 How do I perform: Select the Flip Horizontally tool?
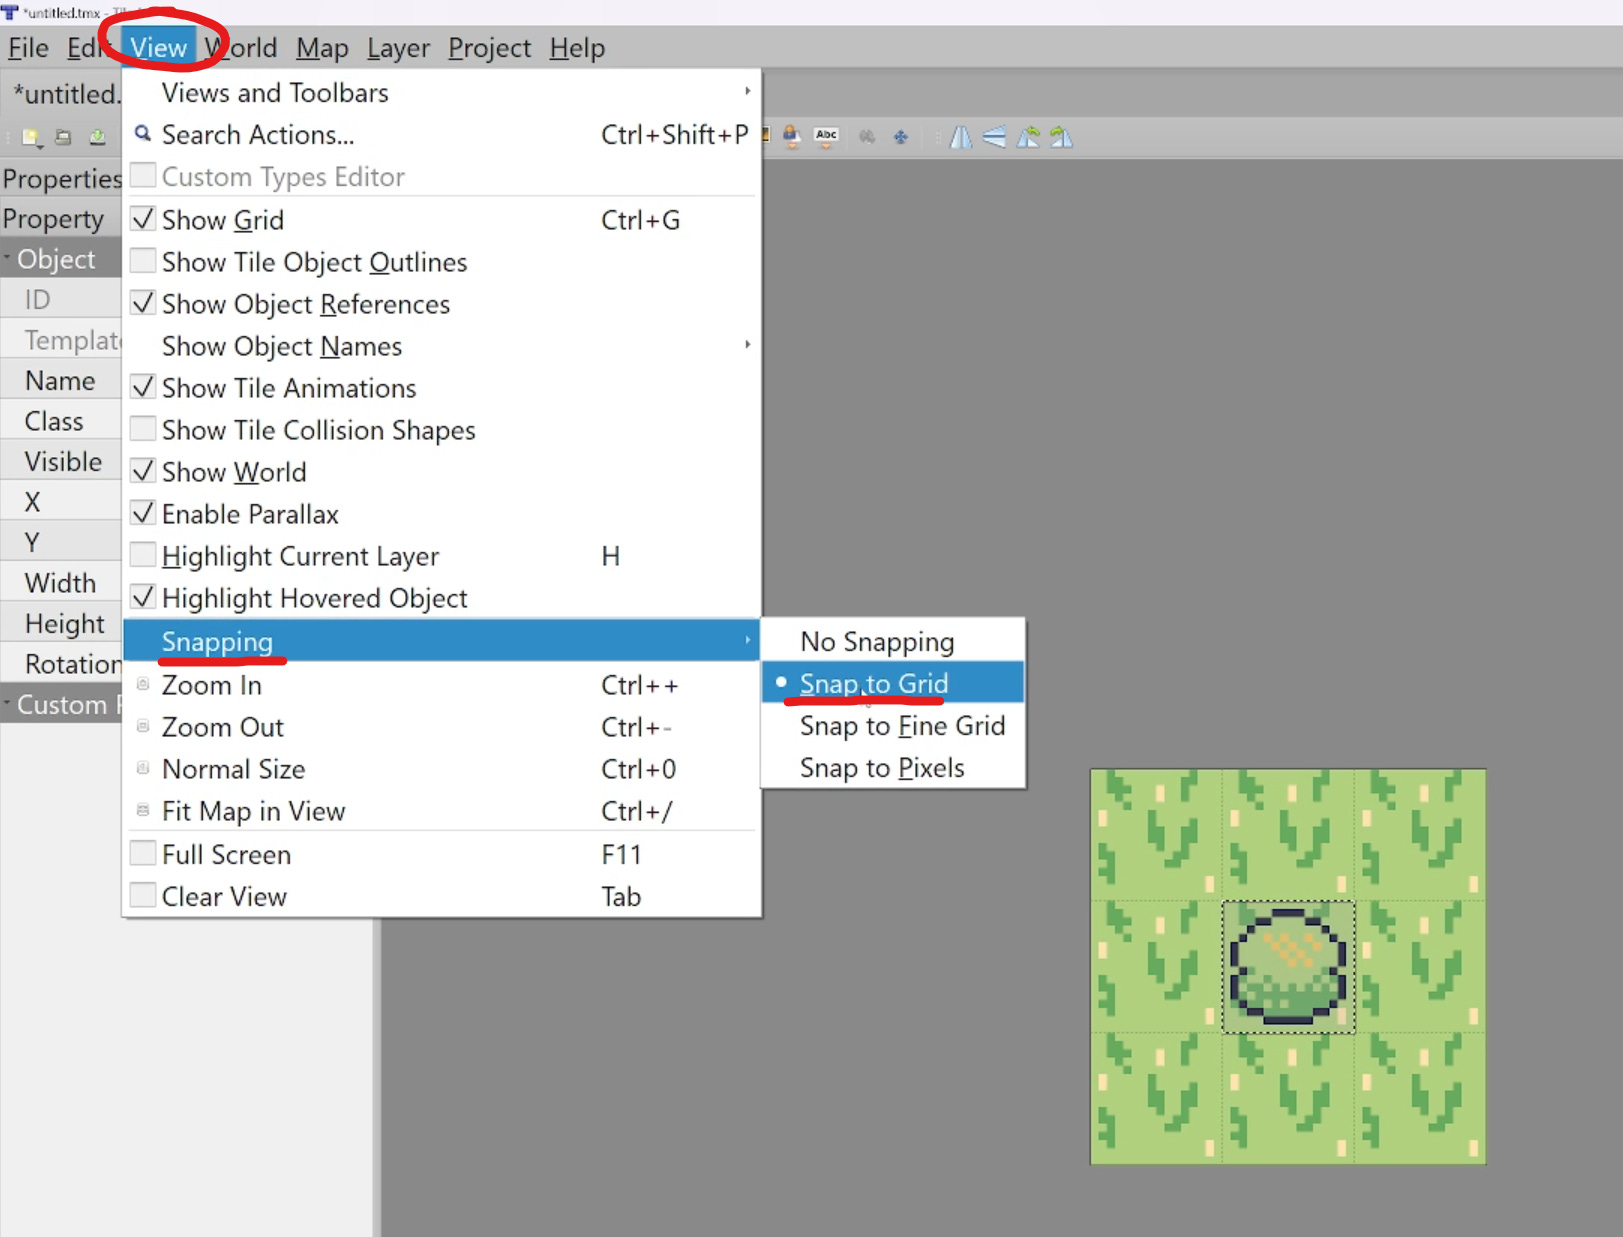click(960, 138)
